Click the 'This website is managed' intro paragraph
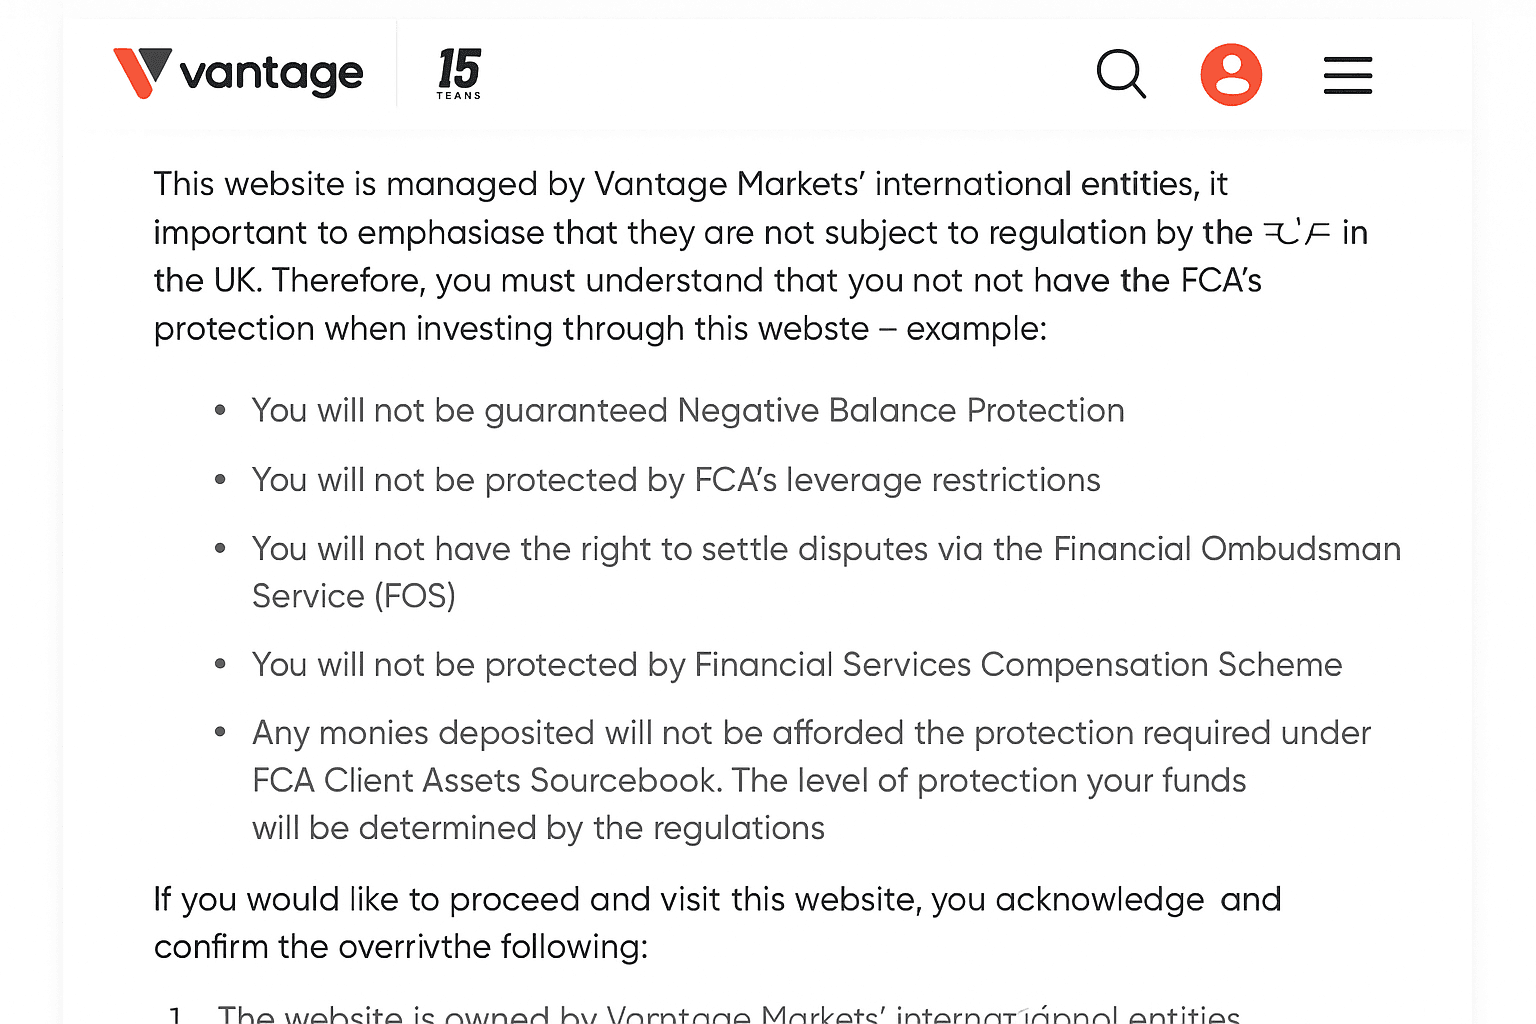 click(x=760, y=256)
